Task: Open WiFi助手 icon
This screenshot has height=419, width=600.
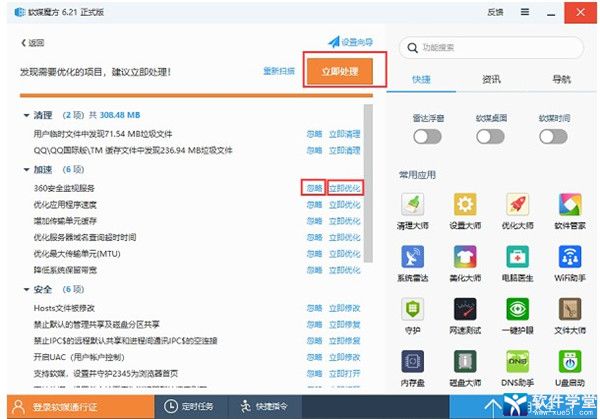Action: pyautogui.click(x=570, y=256)
